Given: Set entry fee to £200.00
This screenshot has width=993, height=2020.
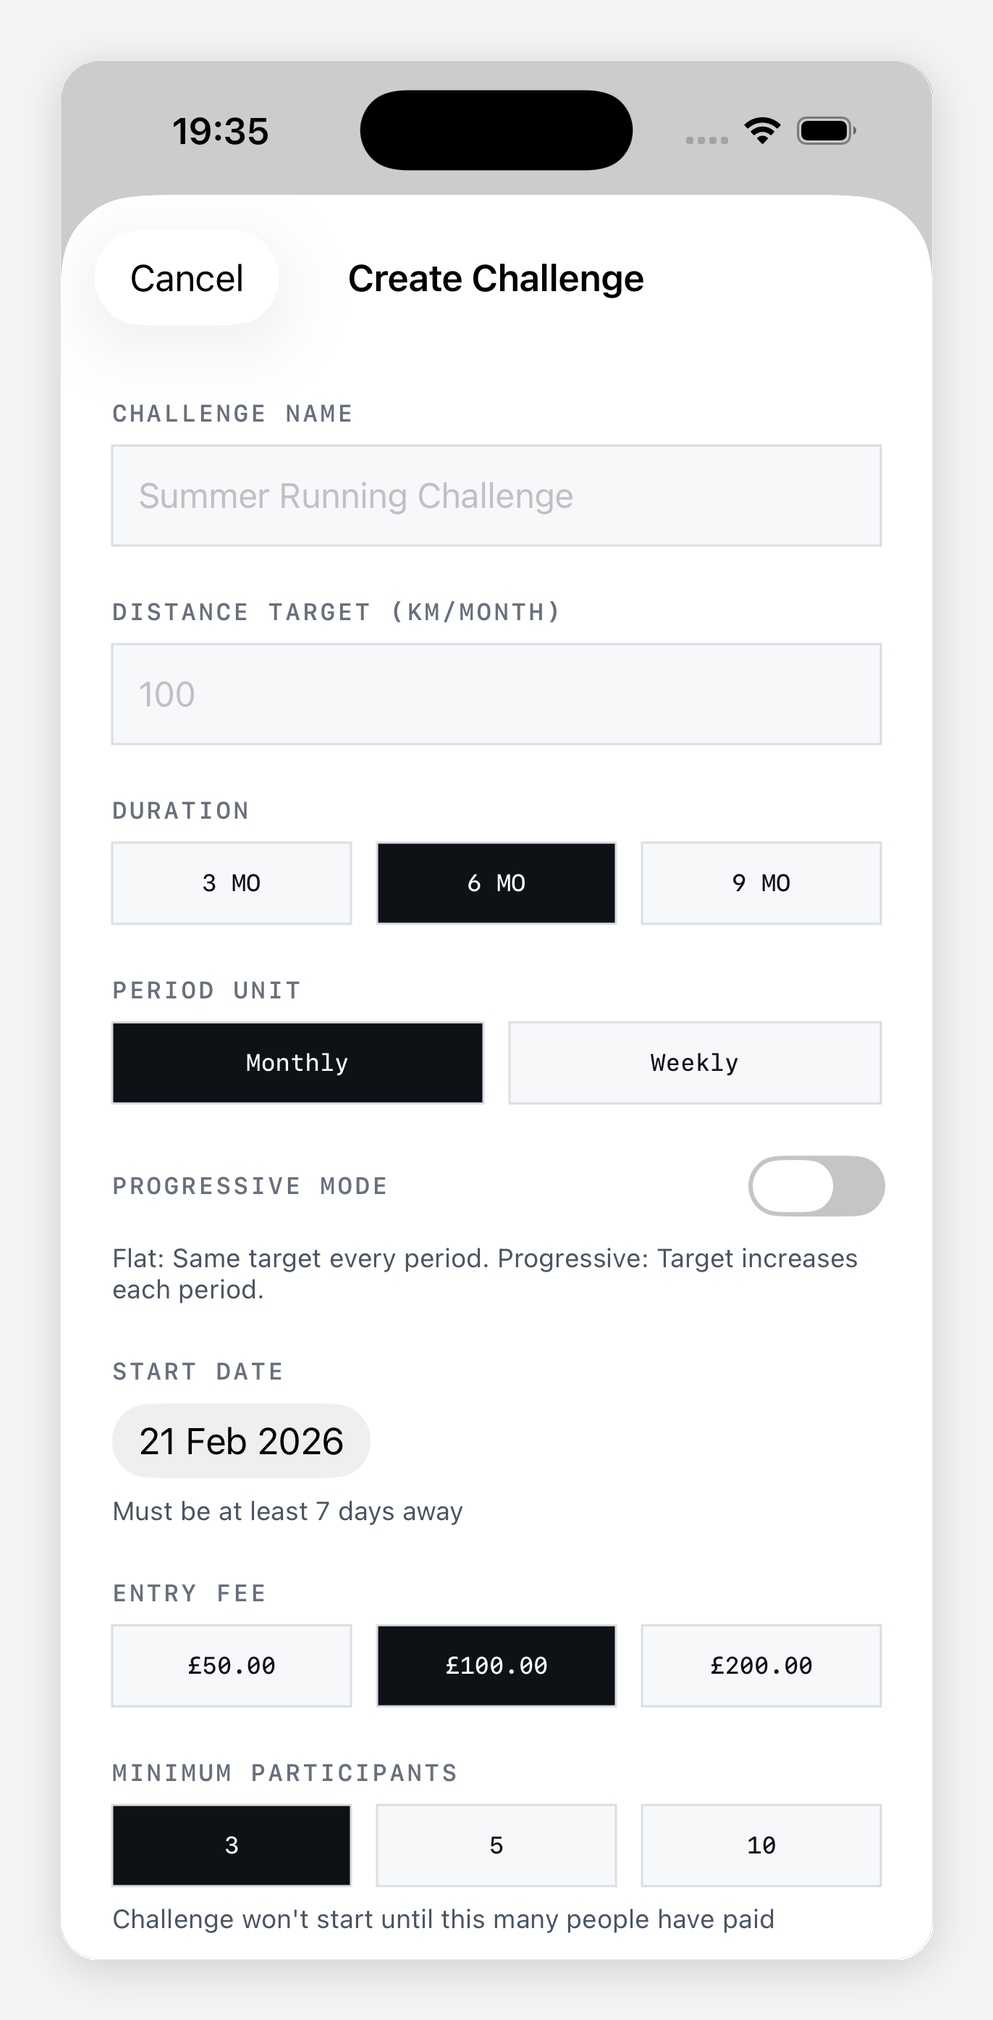Looking at the screenshot, I should (761, 1666).
